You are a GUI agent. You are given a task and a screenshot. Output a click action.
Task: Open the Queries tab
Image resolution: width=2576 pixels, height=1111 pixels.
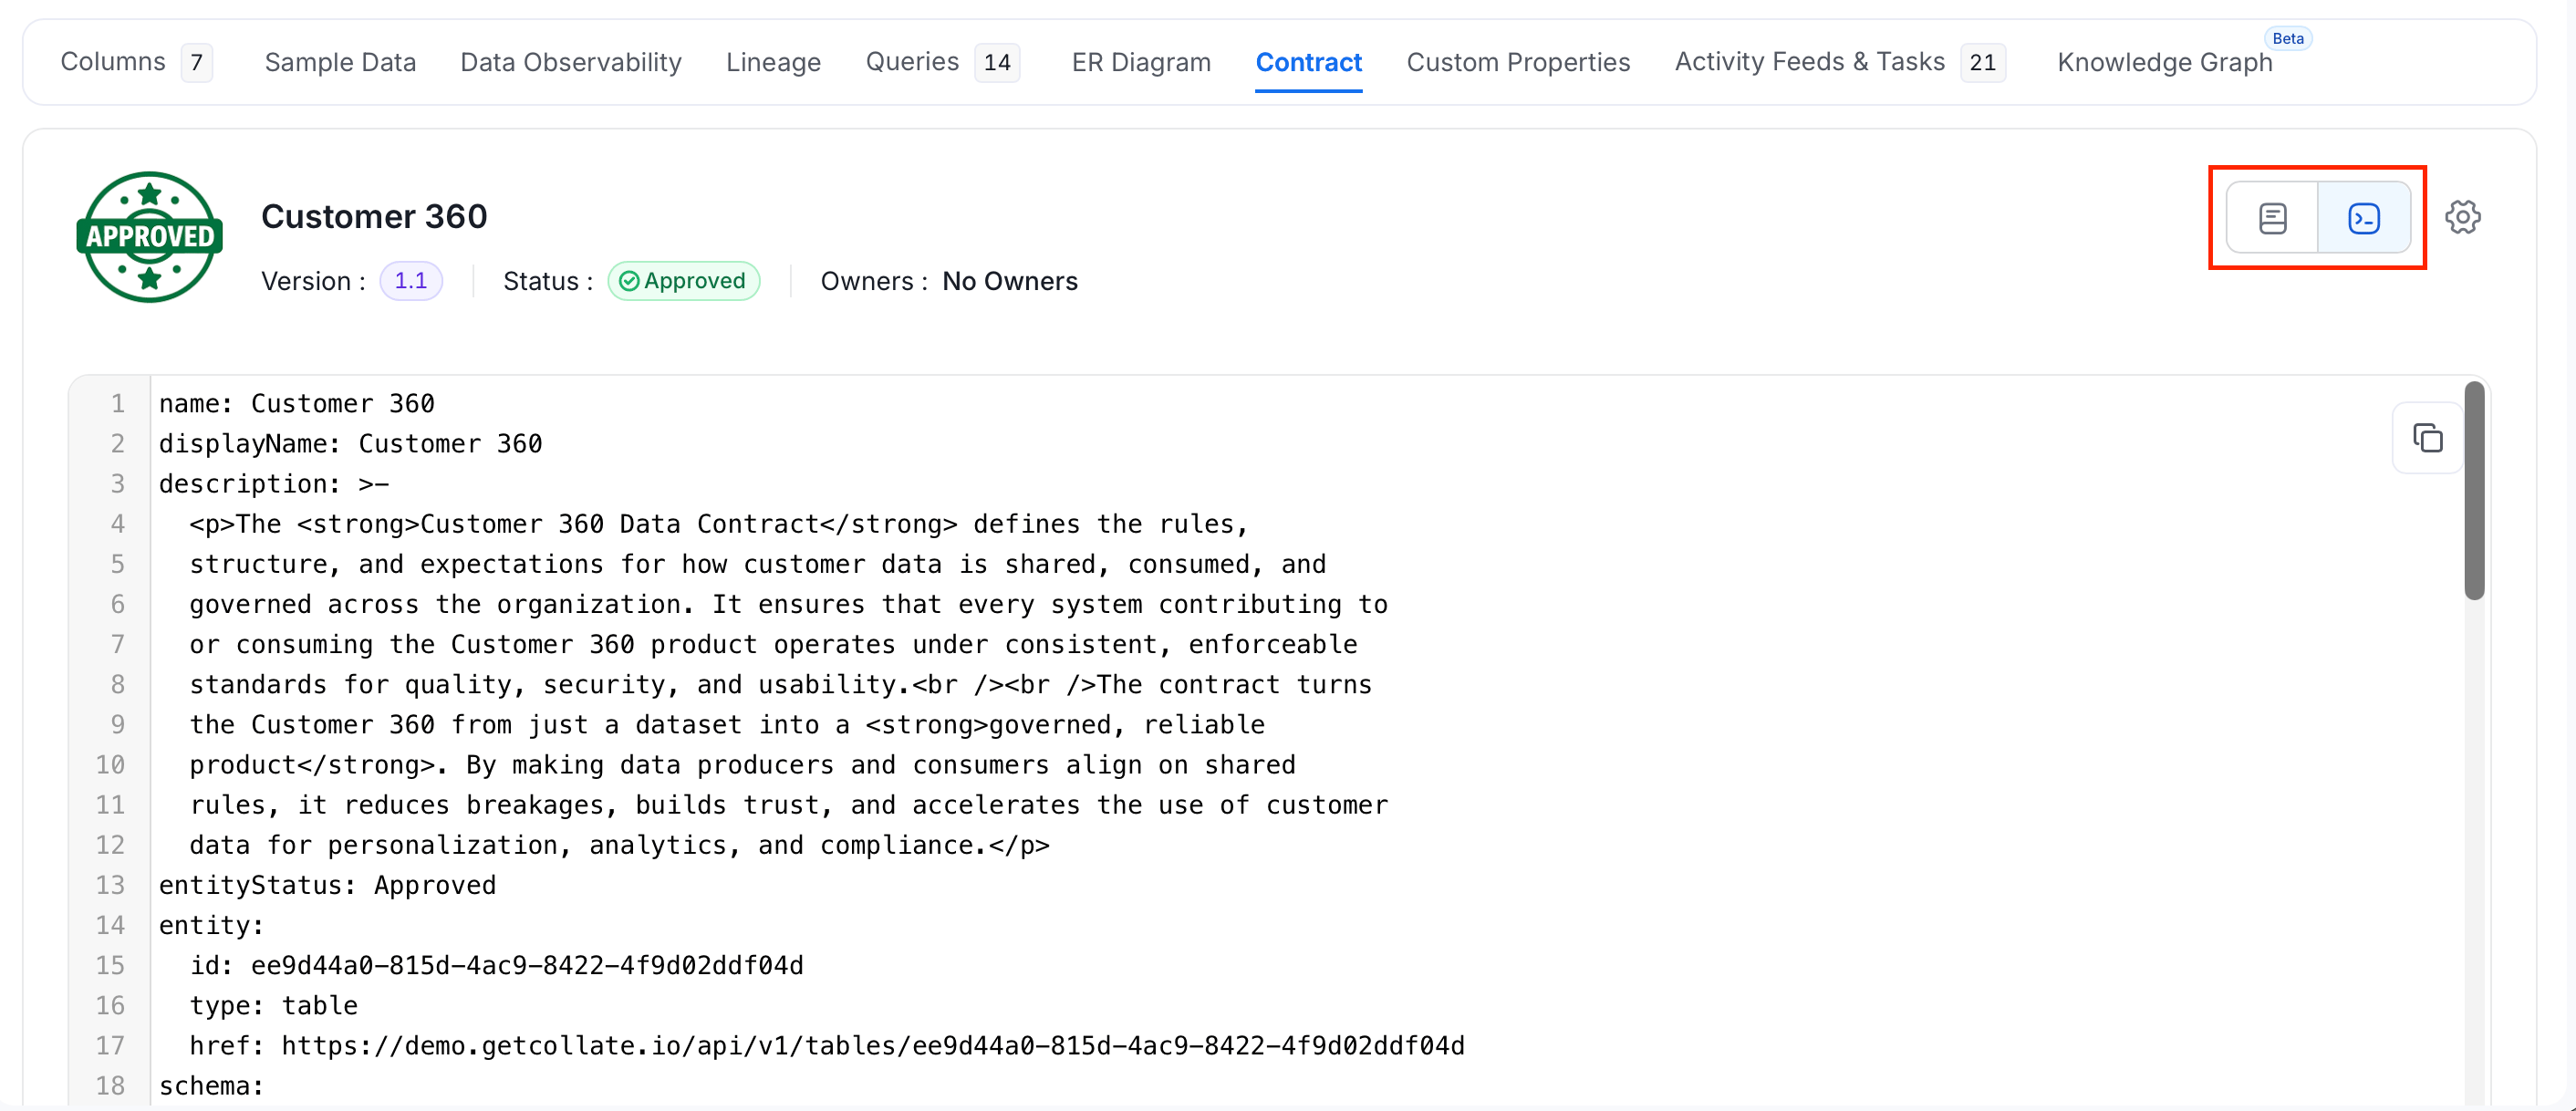[x=942, y=62]
